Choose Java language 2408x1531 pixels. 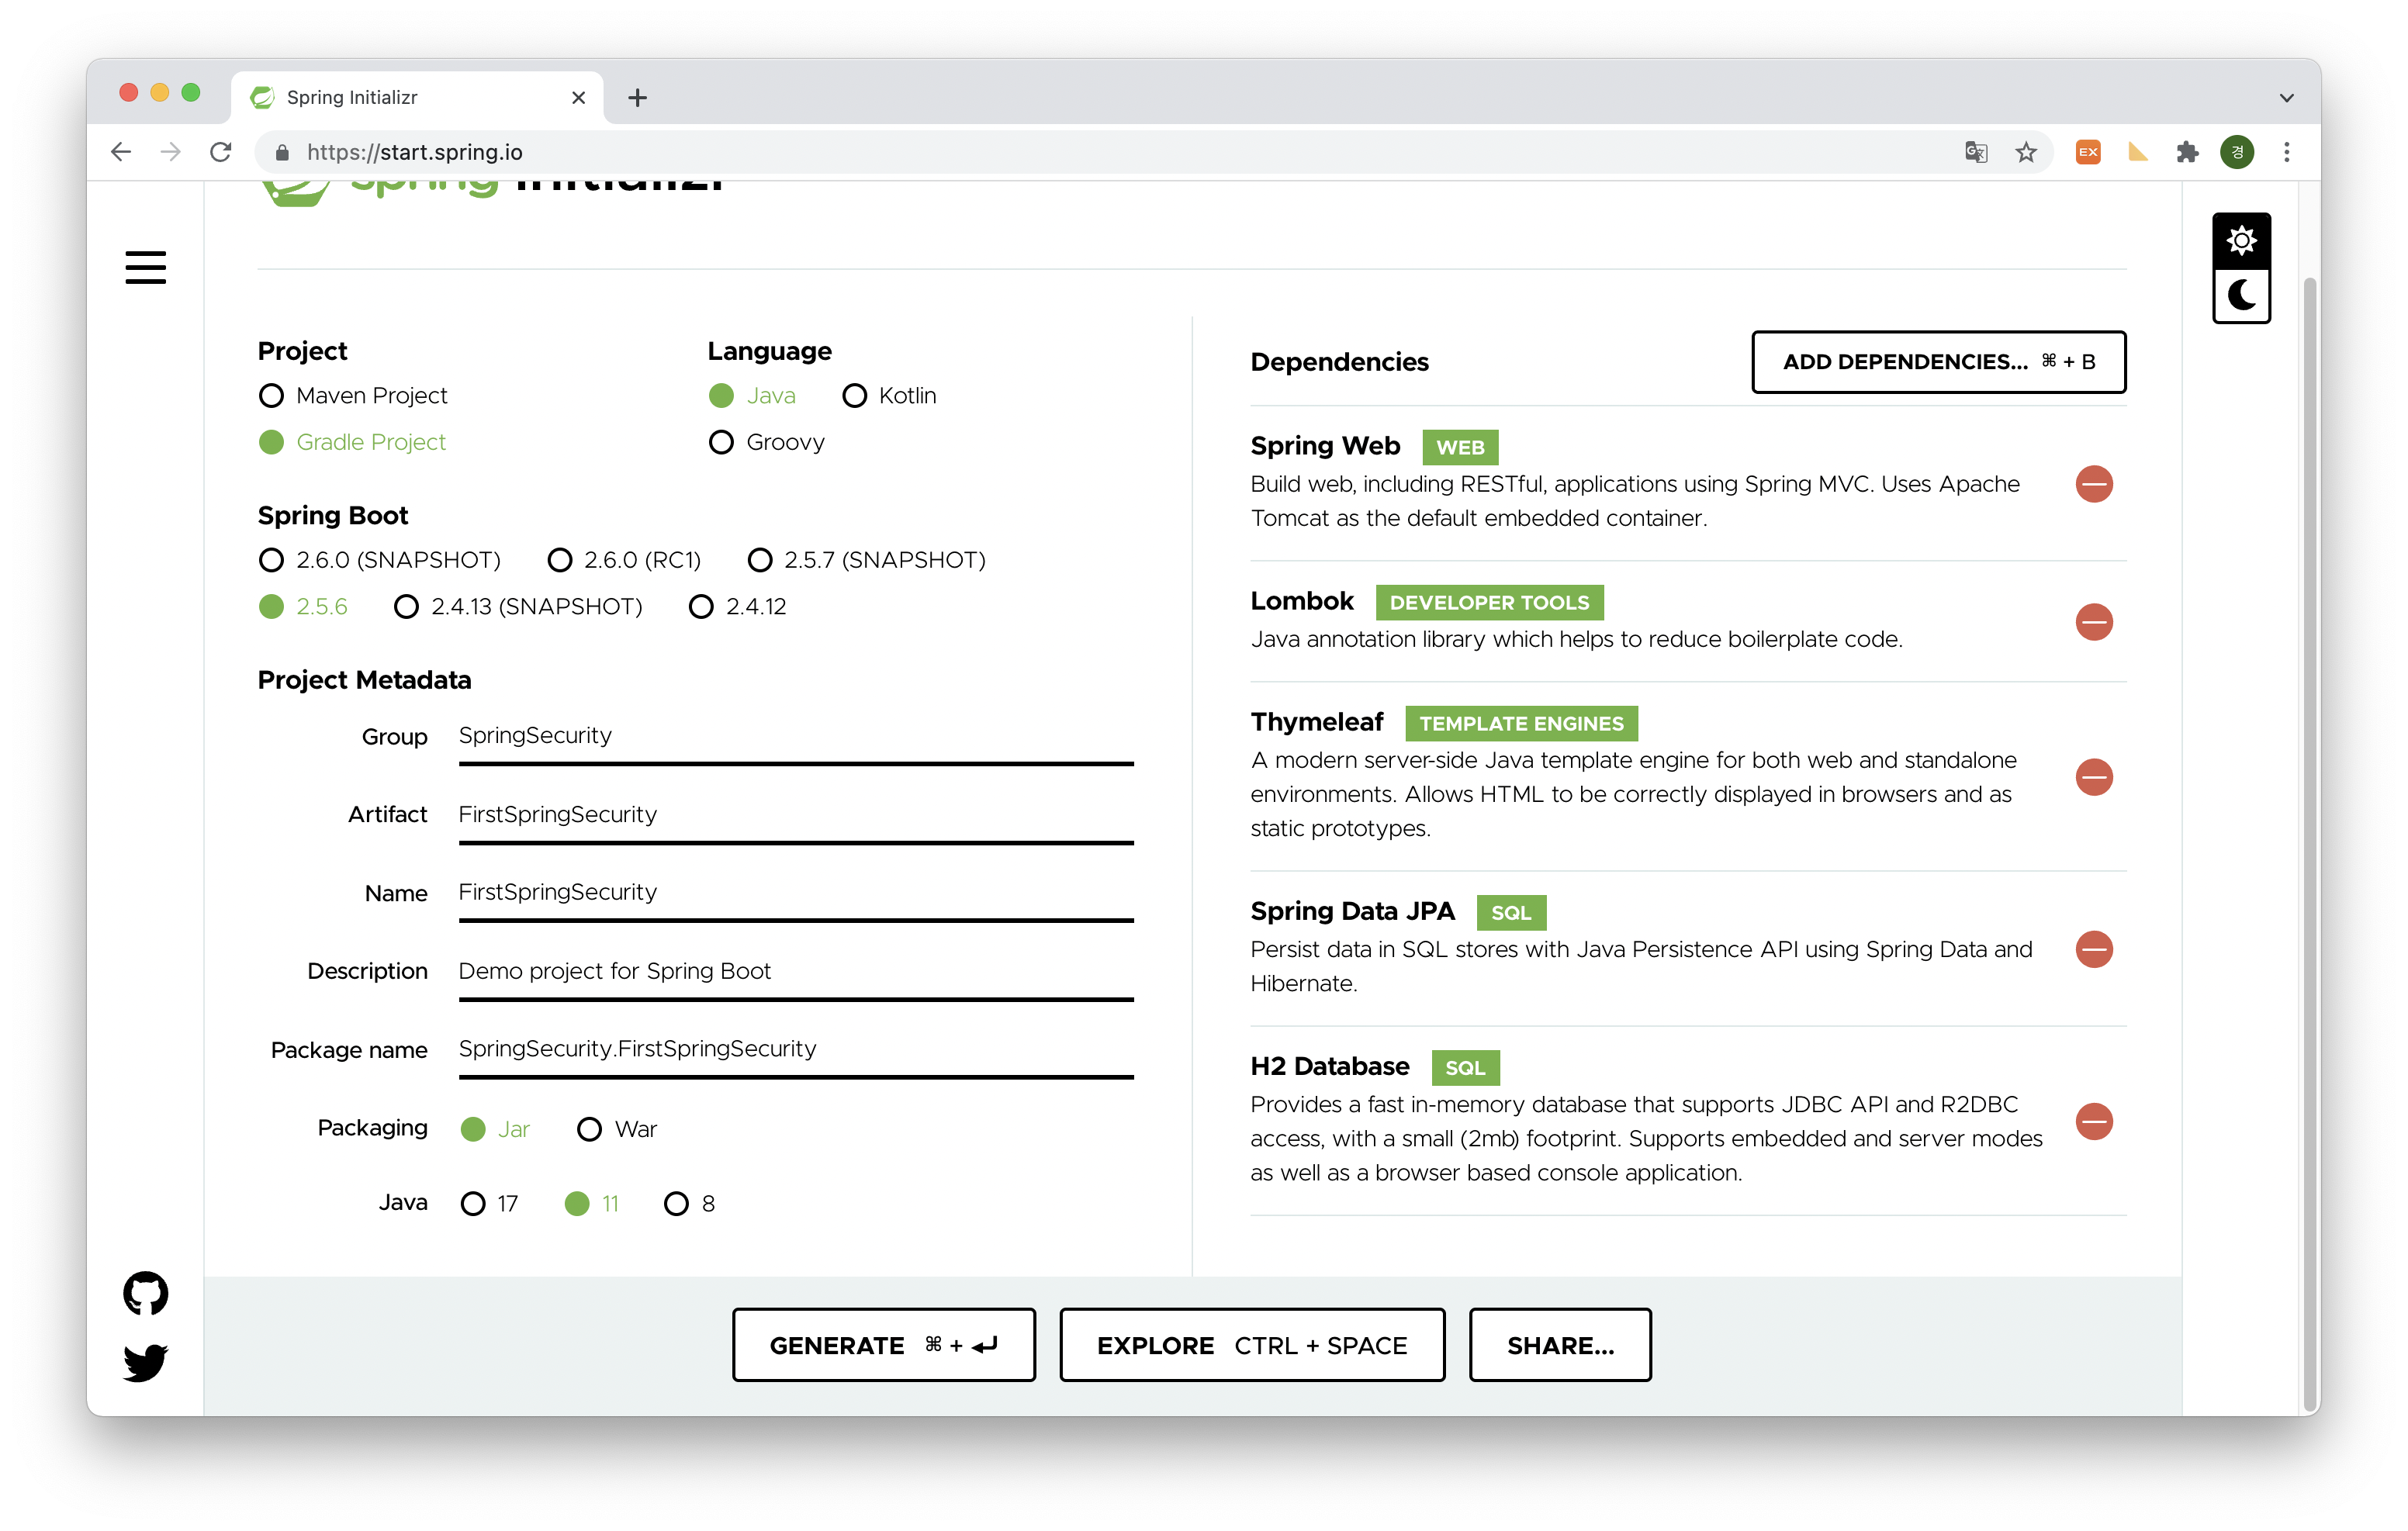[x=752, y=395]
